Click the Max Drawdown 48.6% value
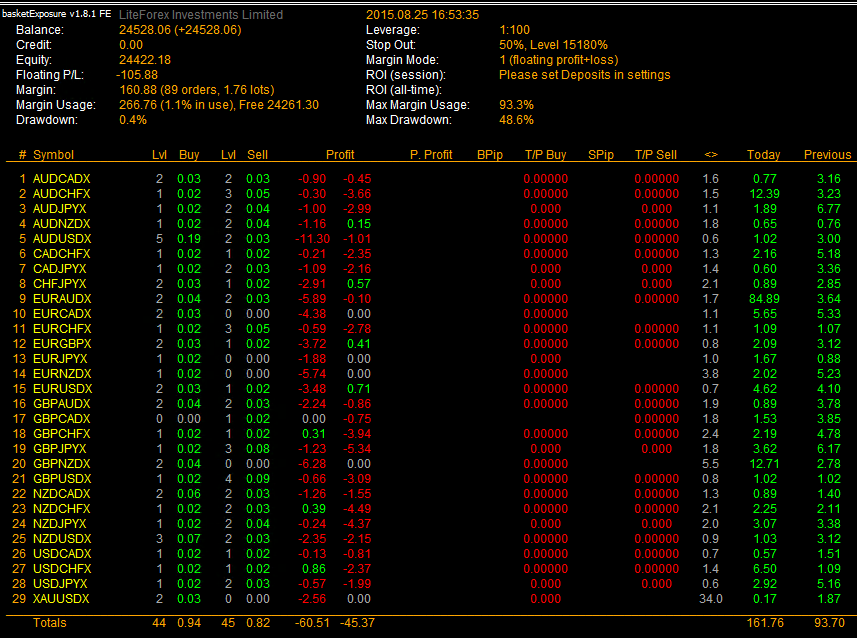This screenshot has width=857, height=638. pos(516,120)
